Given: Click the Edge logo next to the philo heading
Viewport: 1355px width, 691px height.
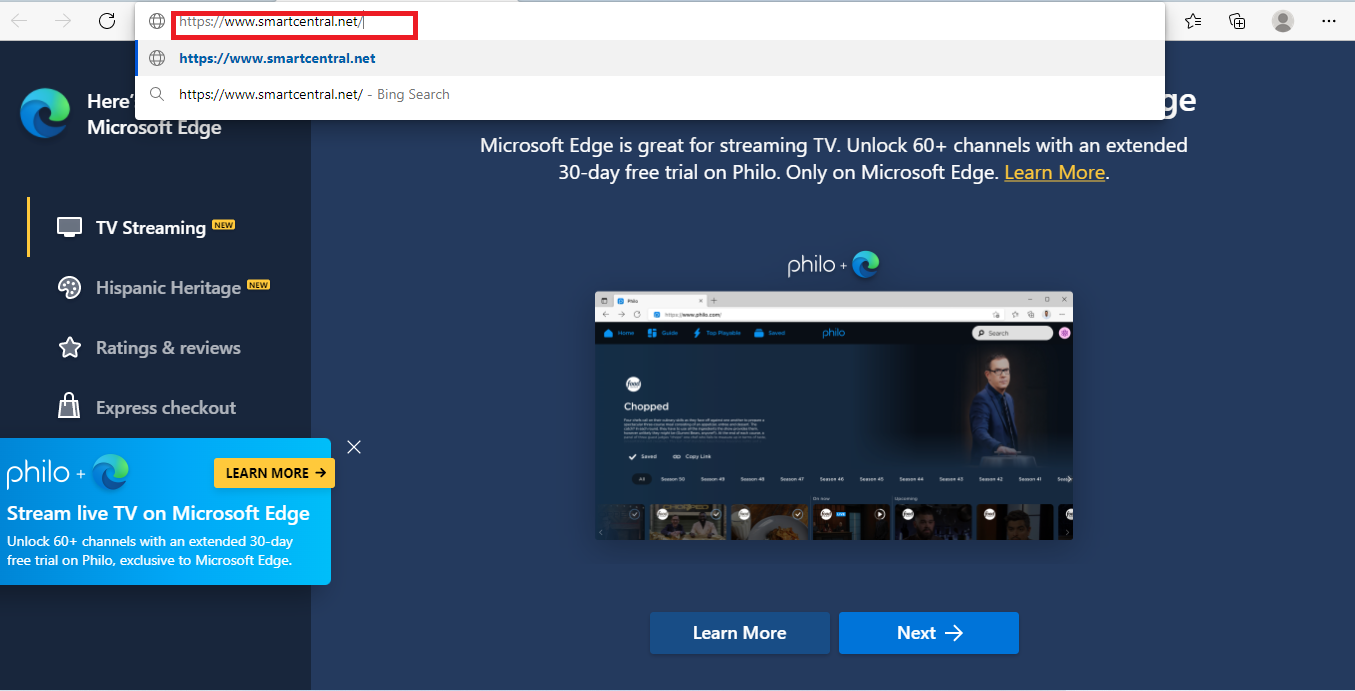Looking at the screenshot, I should 866,264.
